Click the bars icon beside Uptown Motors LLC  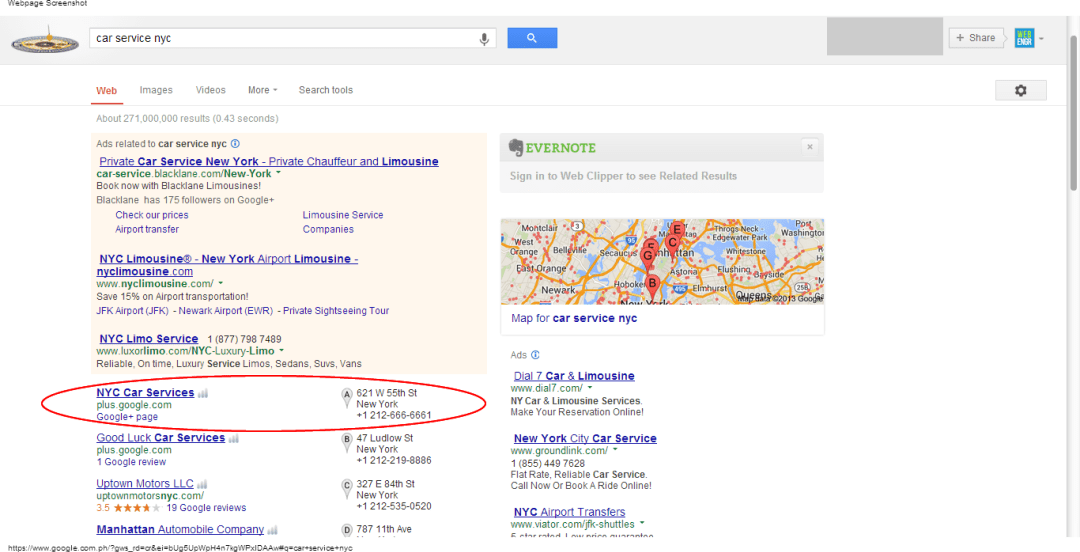pos(202,484)
